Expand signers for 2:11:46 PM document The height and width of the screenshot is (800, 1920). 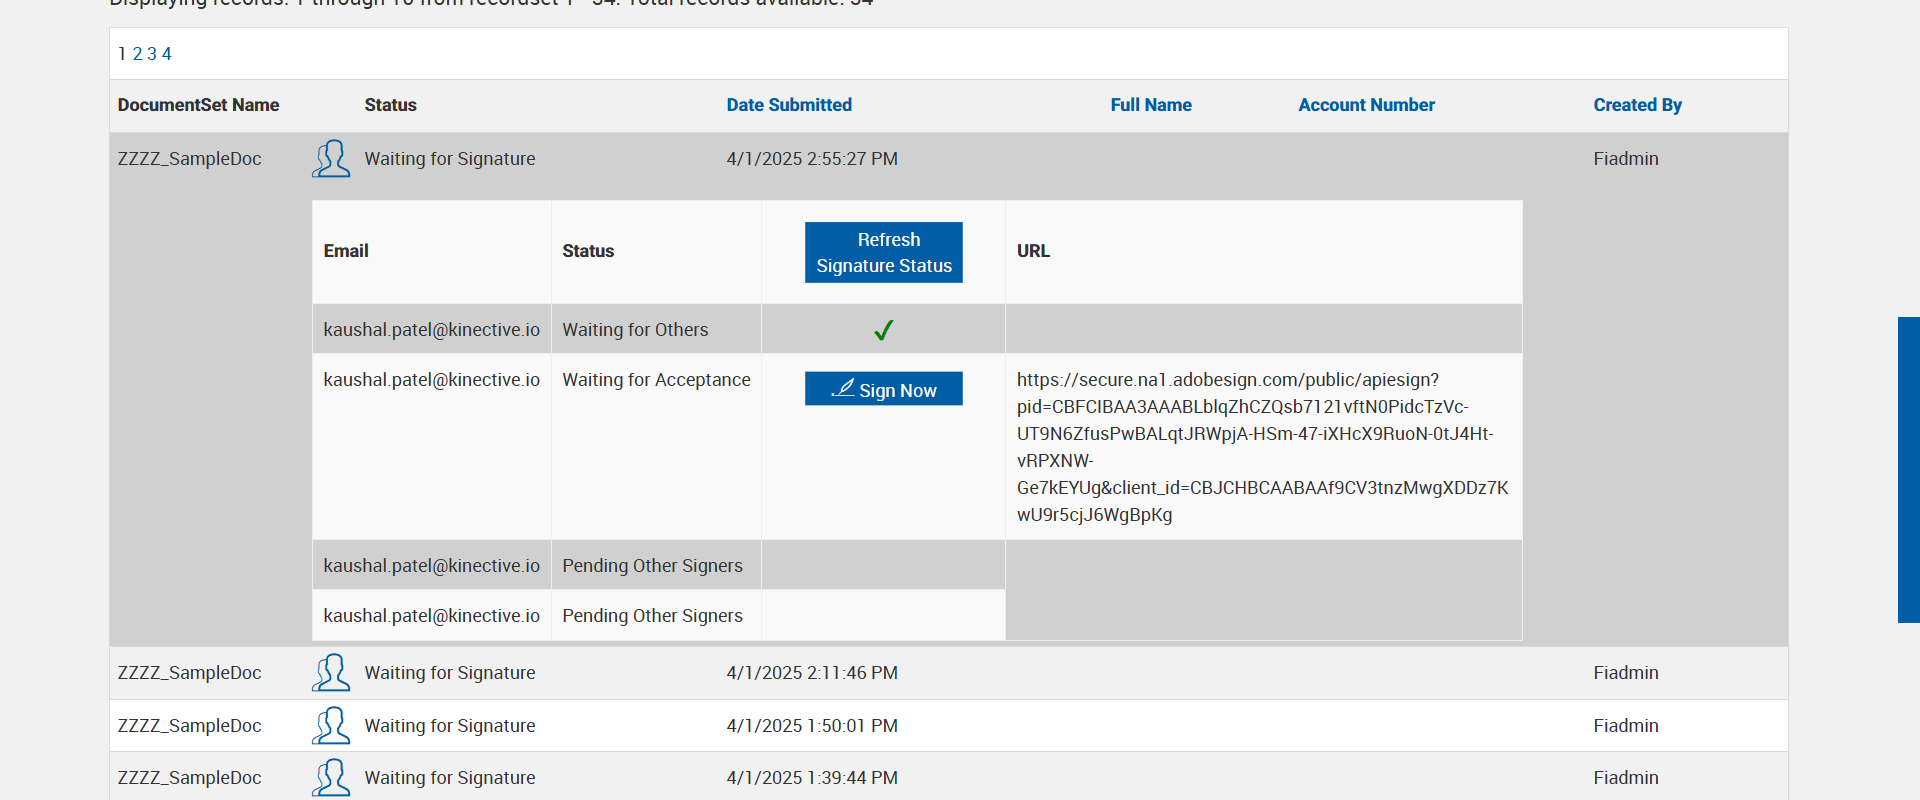331,673
